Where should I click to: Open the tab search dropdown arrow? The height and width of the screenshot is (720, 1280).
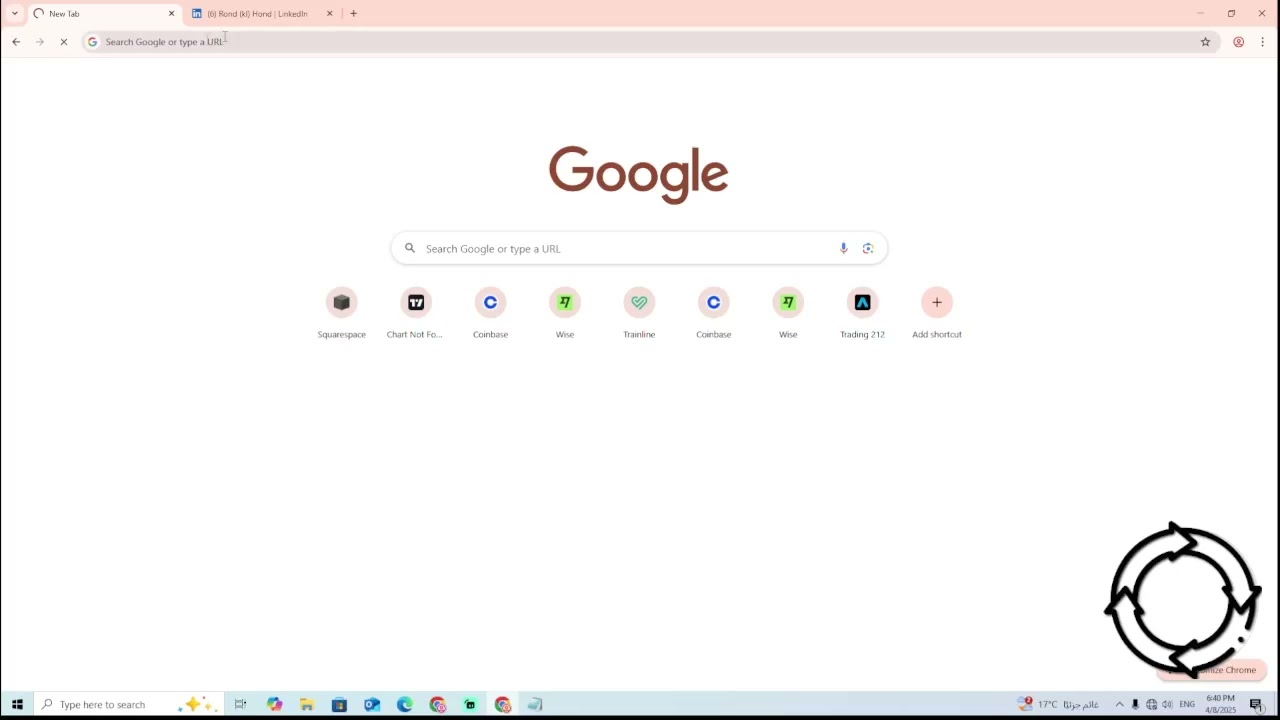coord(14,13)
